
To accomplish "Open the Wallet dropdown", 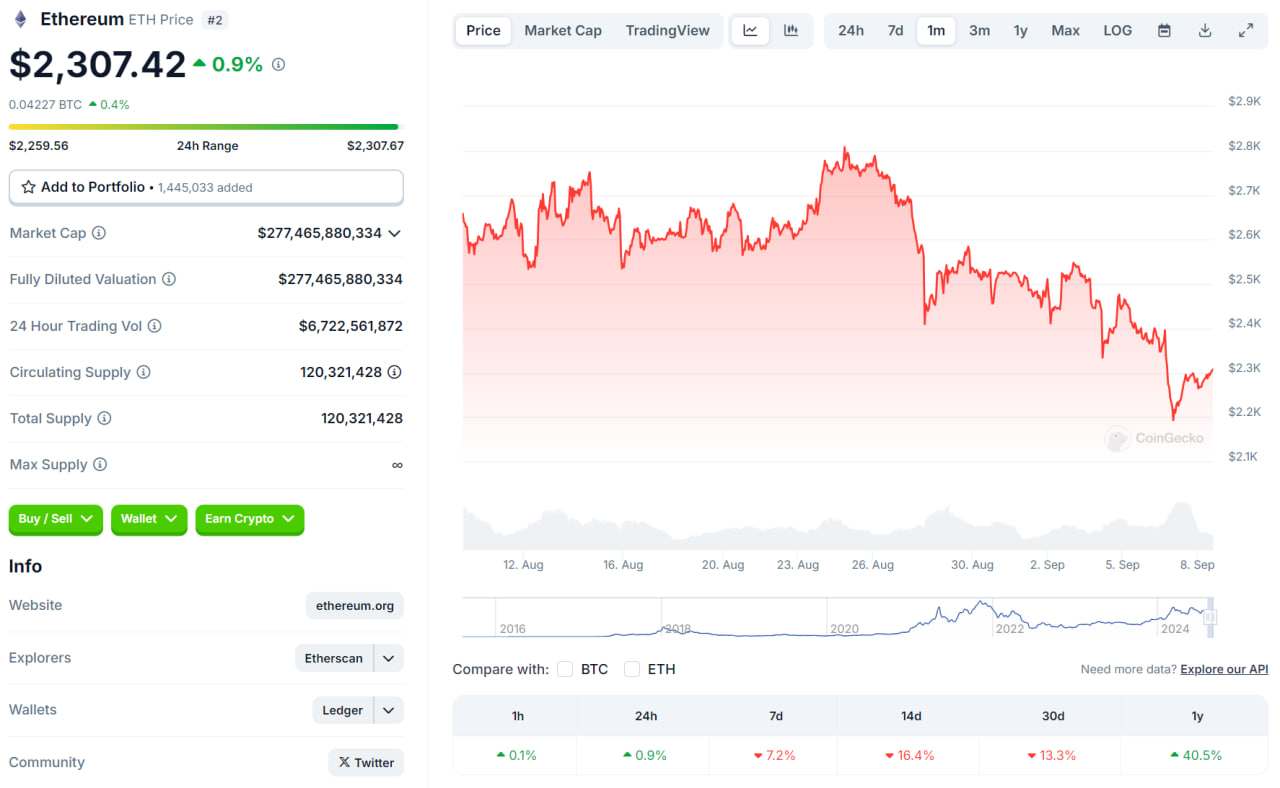I will click(149, 519).
